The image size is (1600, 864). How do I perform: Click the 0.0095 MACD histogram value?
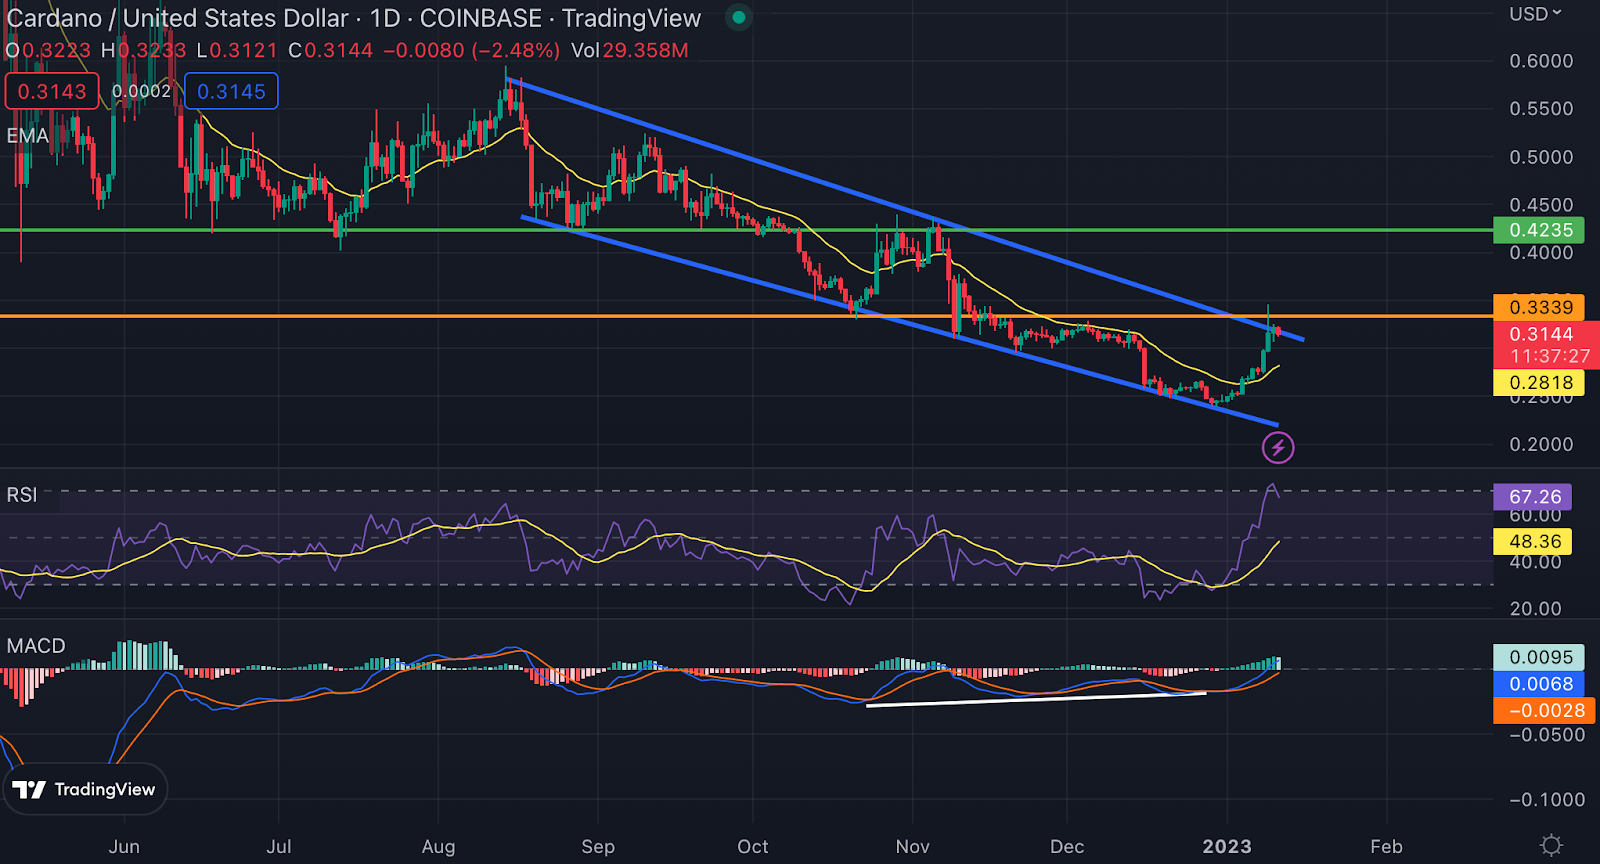point(1540,657)
